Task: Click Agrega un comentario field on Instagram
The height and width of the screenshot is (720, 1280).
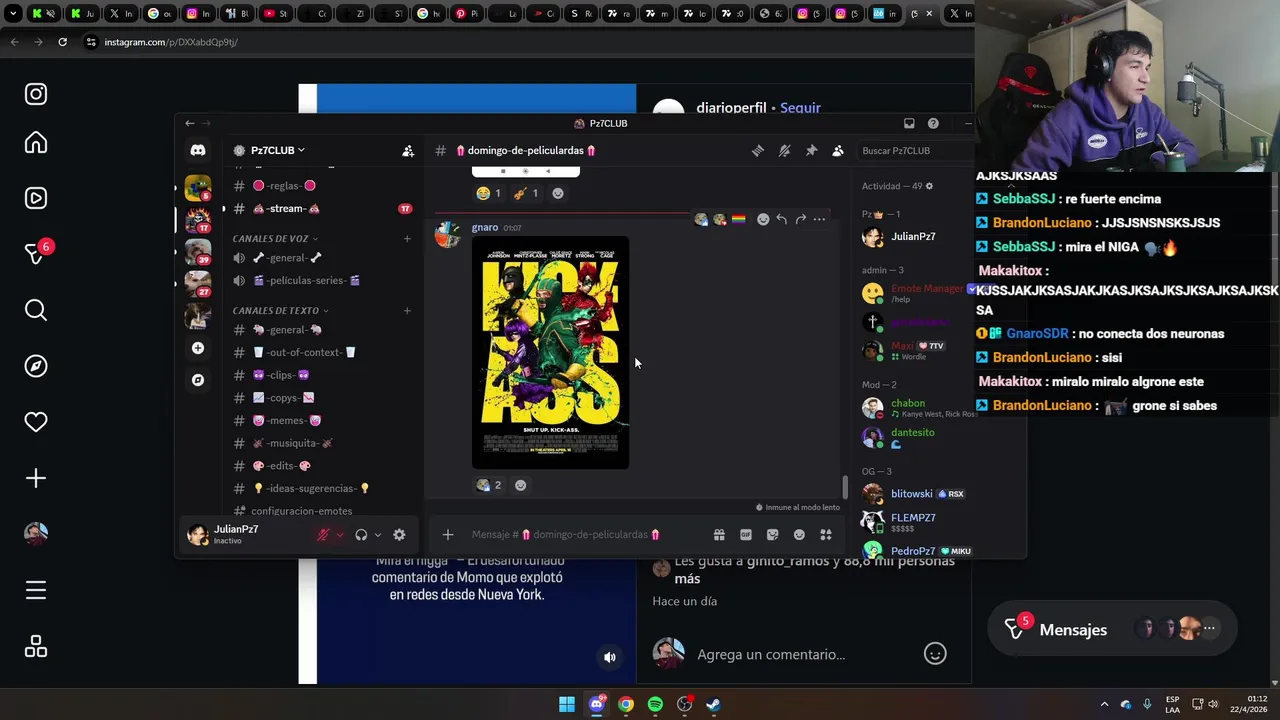Action: pyautogui.click(x=771, y=654)
